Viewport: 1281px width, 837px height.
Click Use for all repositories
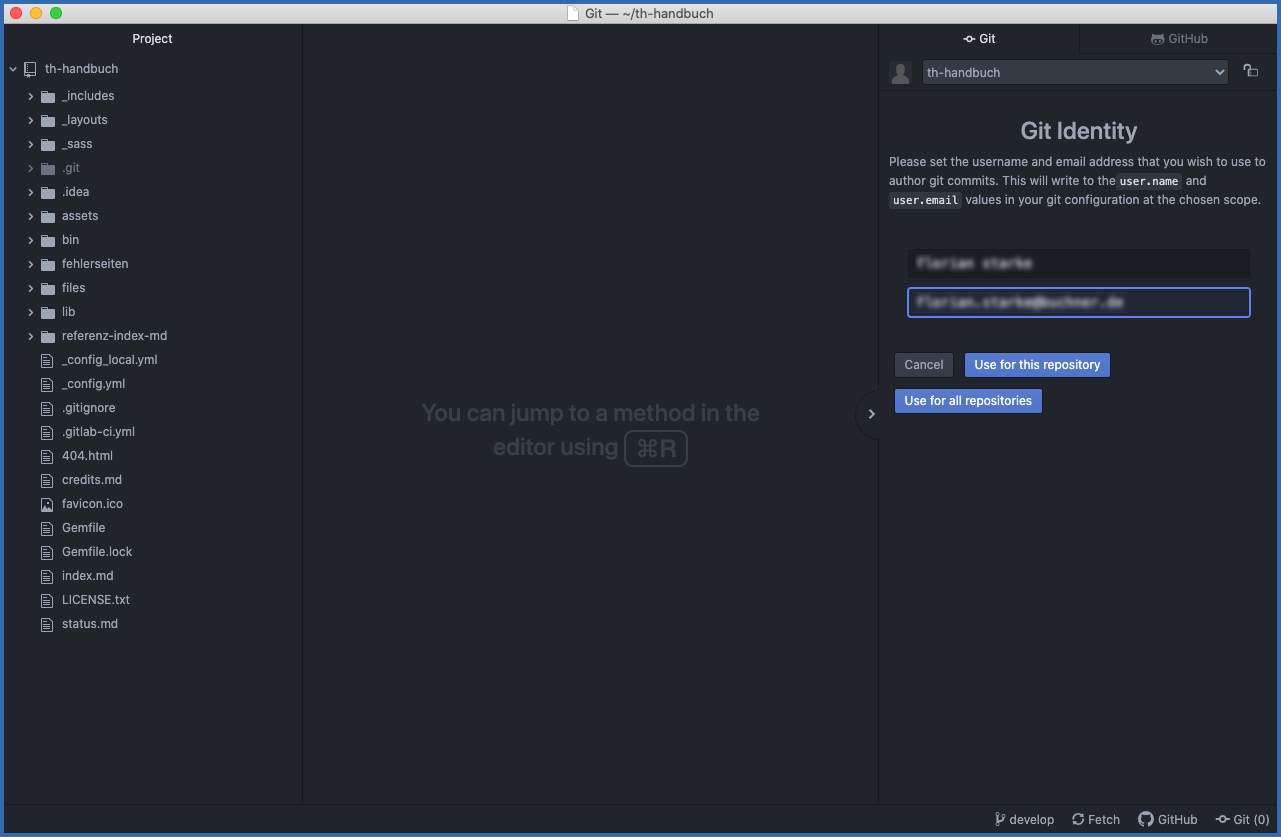click(968, 400)
